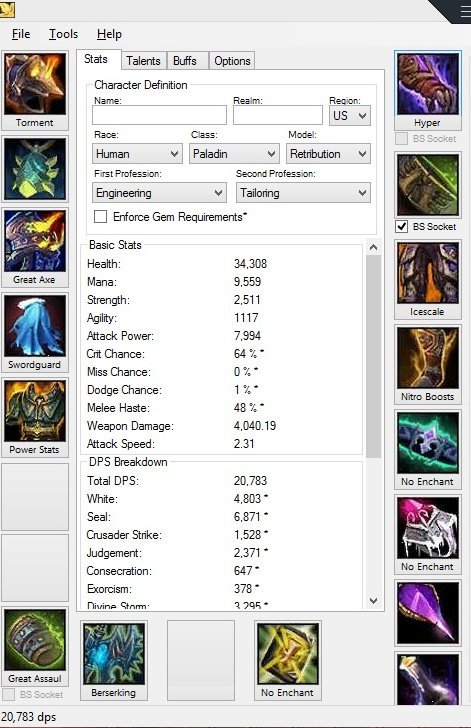Click the Crit Chance value 64 %
The image size is (471, 728).
point(249,354)
